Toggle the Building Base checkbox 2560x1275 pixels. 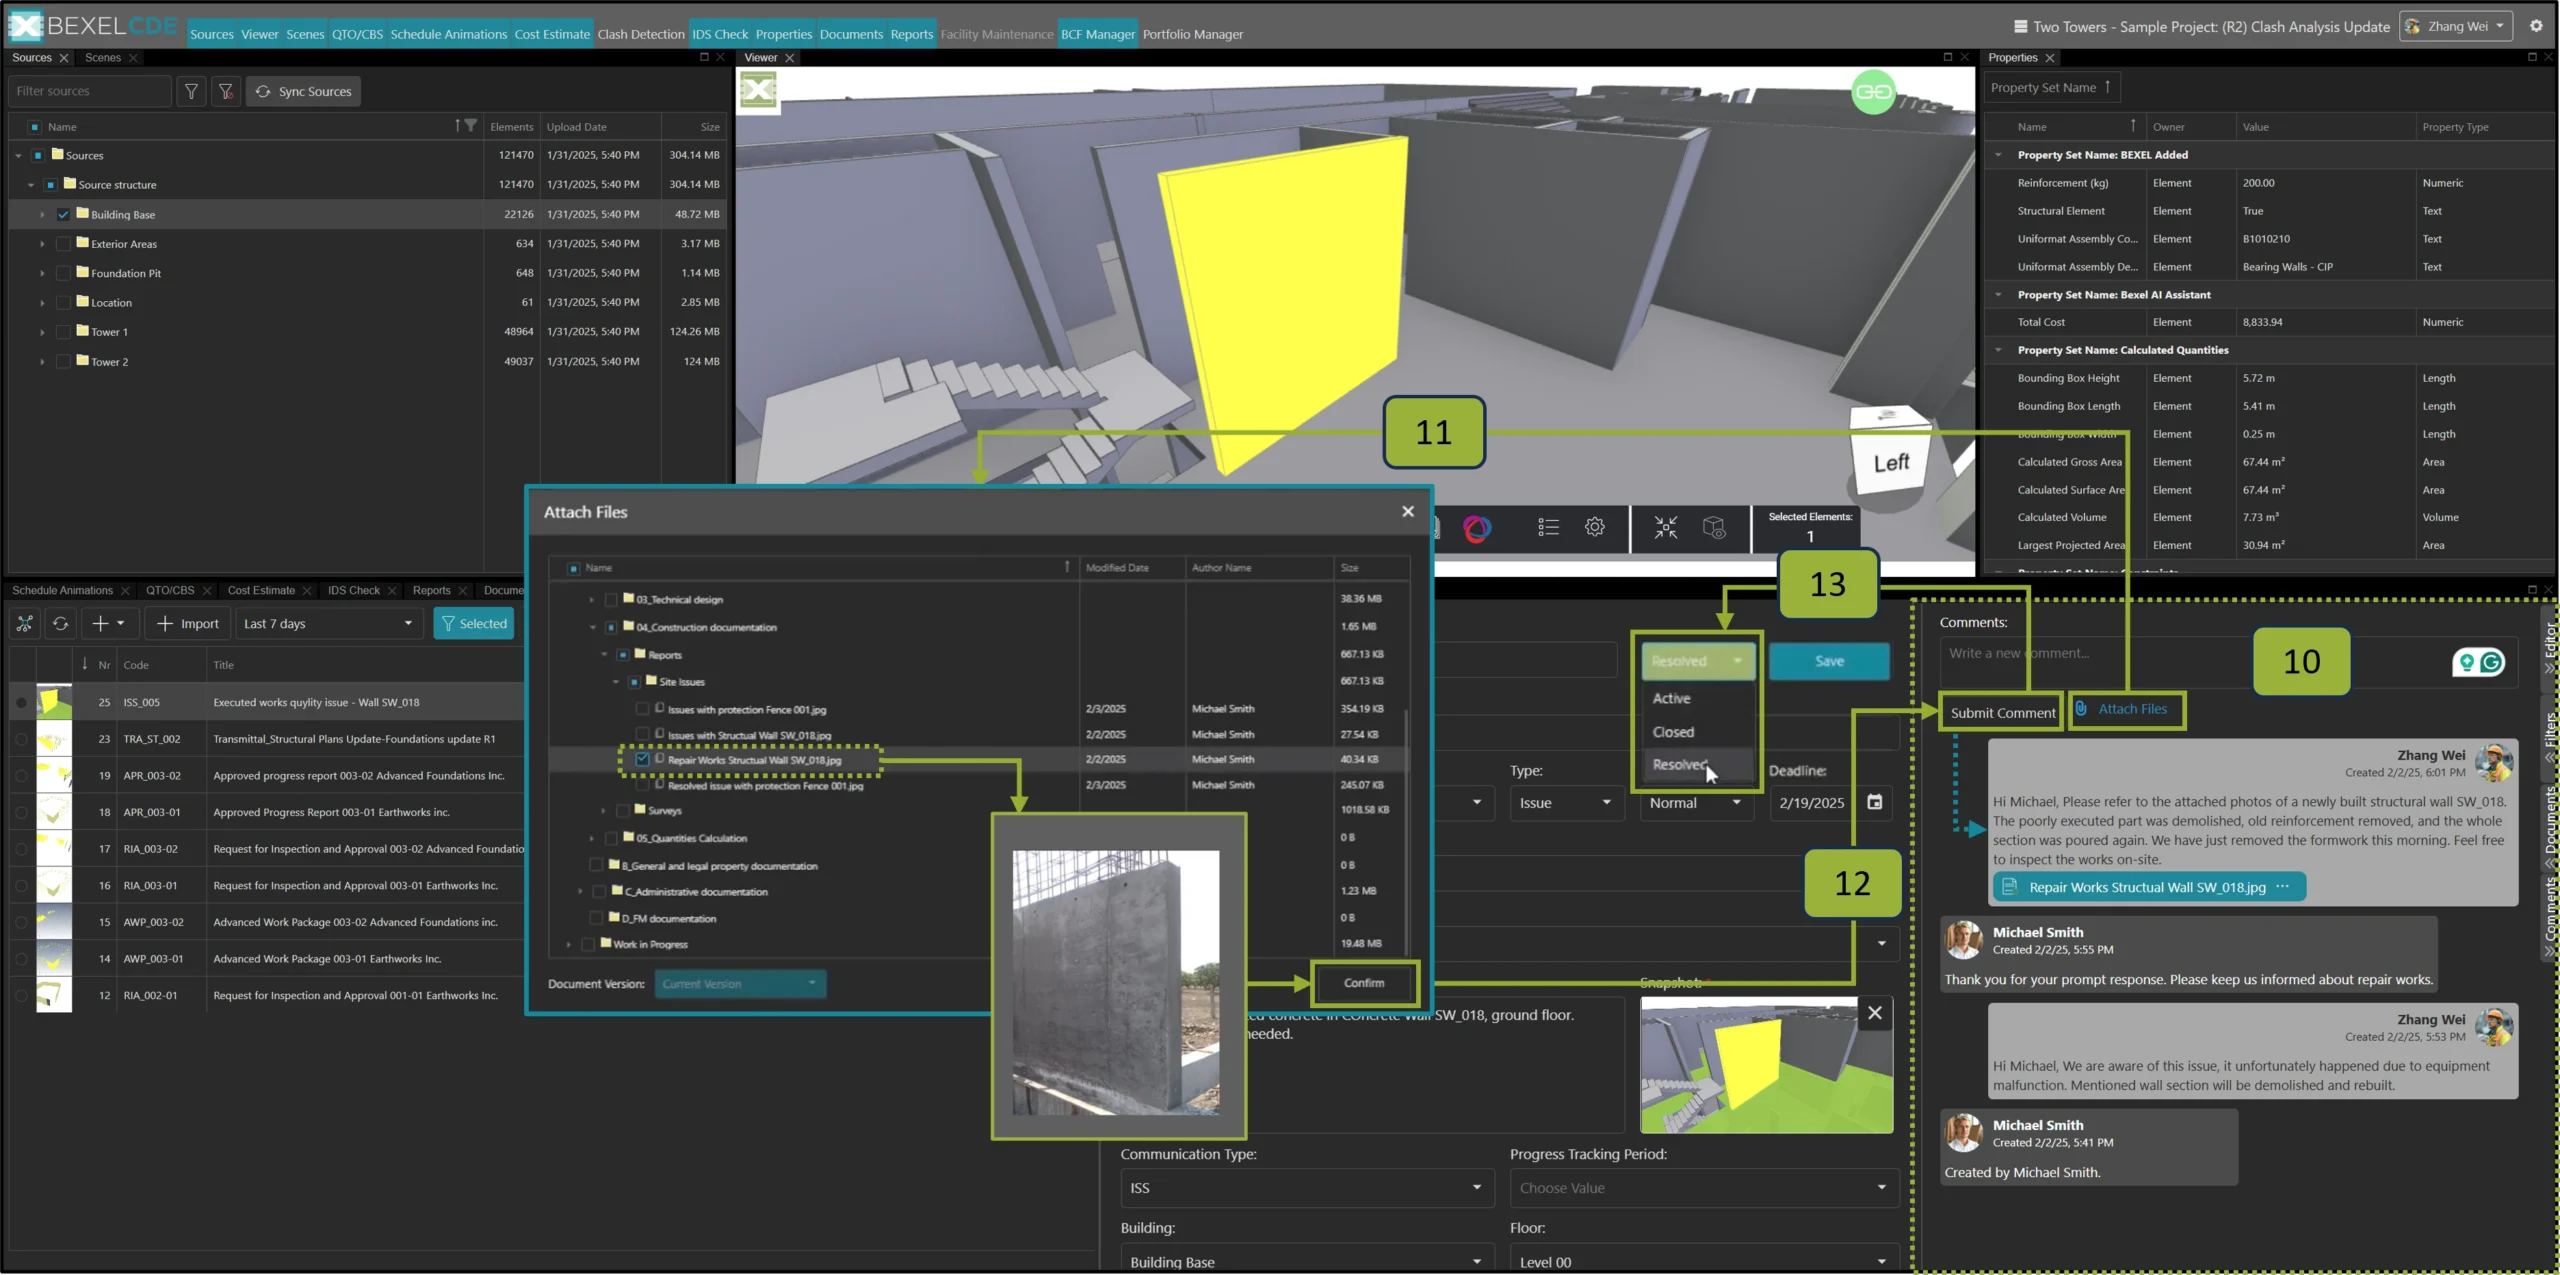click(63, 214)
